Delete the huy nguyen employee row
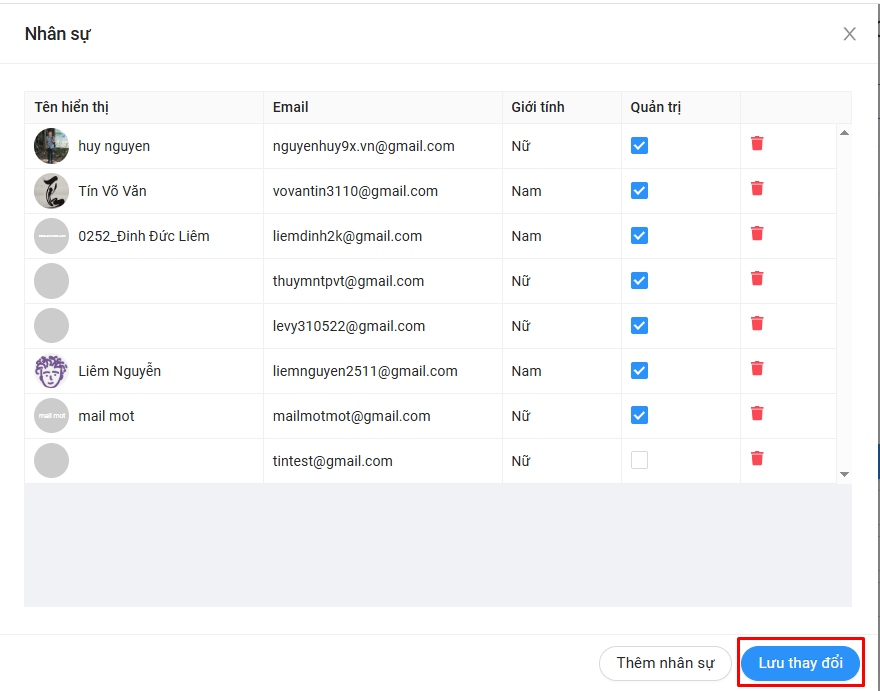 point(757,144)
